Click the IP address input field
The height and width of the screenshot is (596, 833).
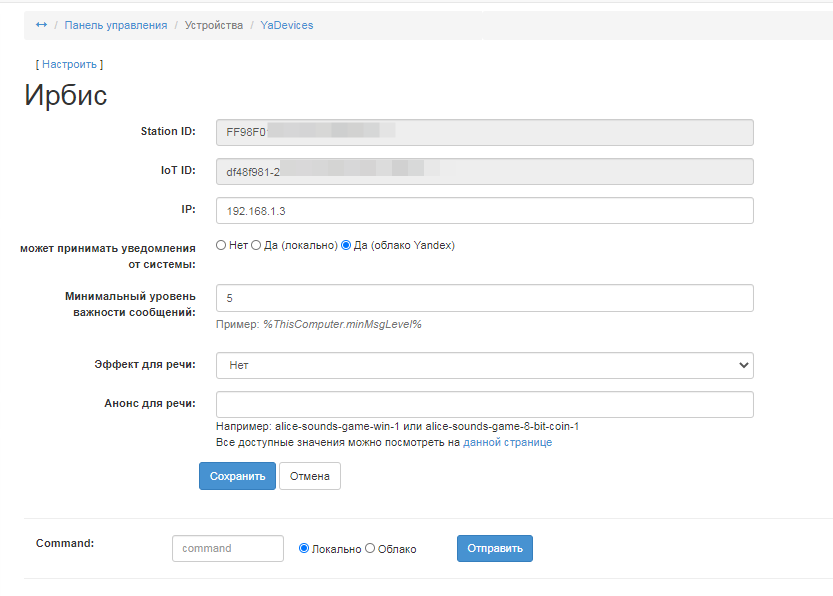pyautogui.click(x=484, y=211)
